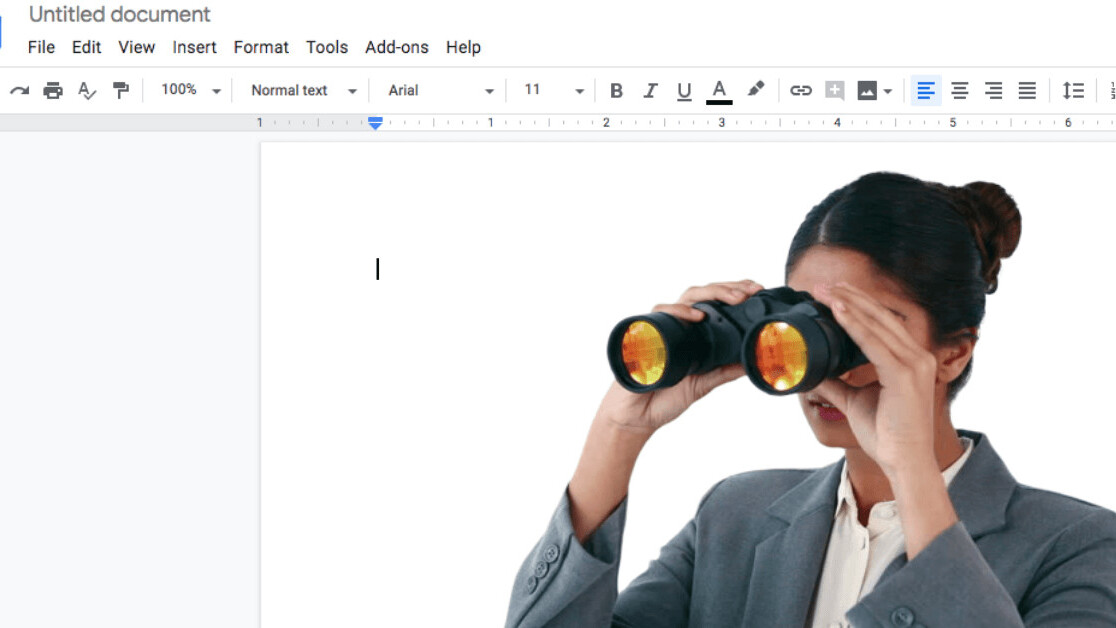Open the Format menu

pyautogui.click(x=261, y=47)
